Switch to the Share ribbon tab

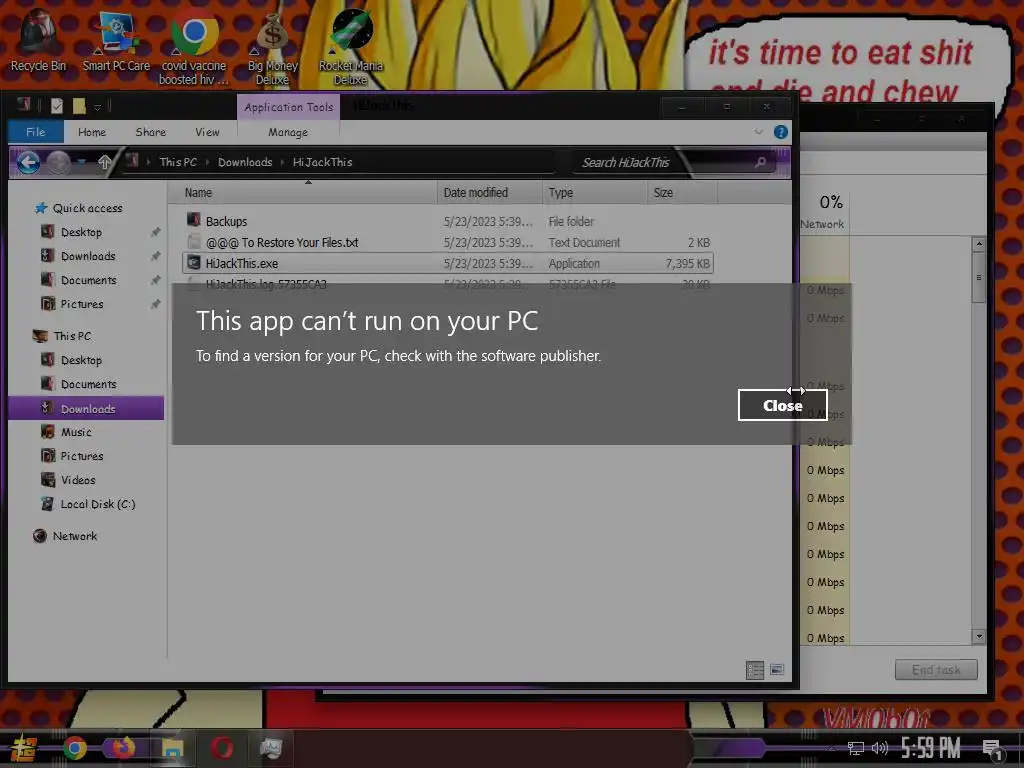[150, 132]
